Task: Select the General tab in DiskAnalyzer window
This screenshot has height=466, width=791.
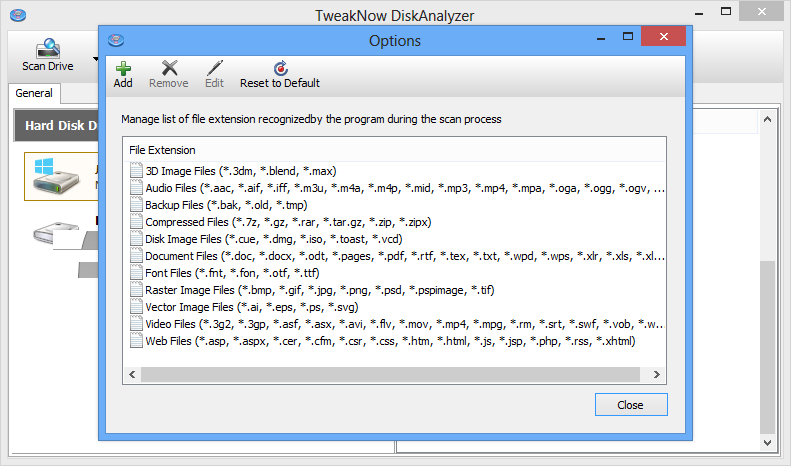Action: [x=34, y=93]
